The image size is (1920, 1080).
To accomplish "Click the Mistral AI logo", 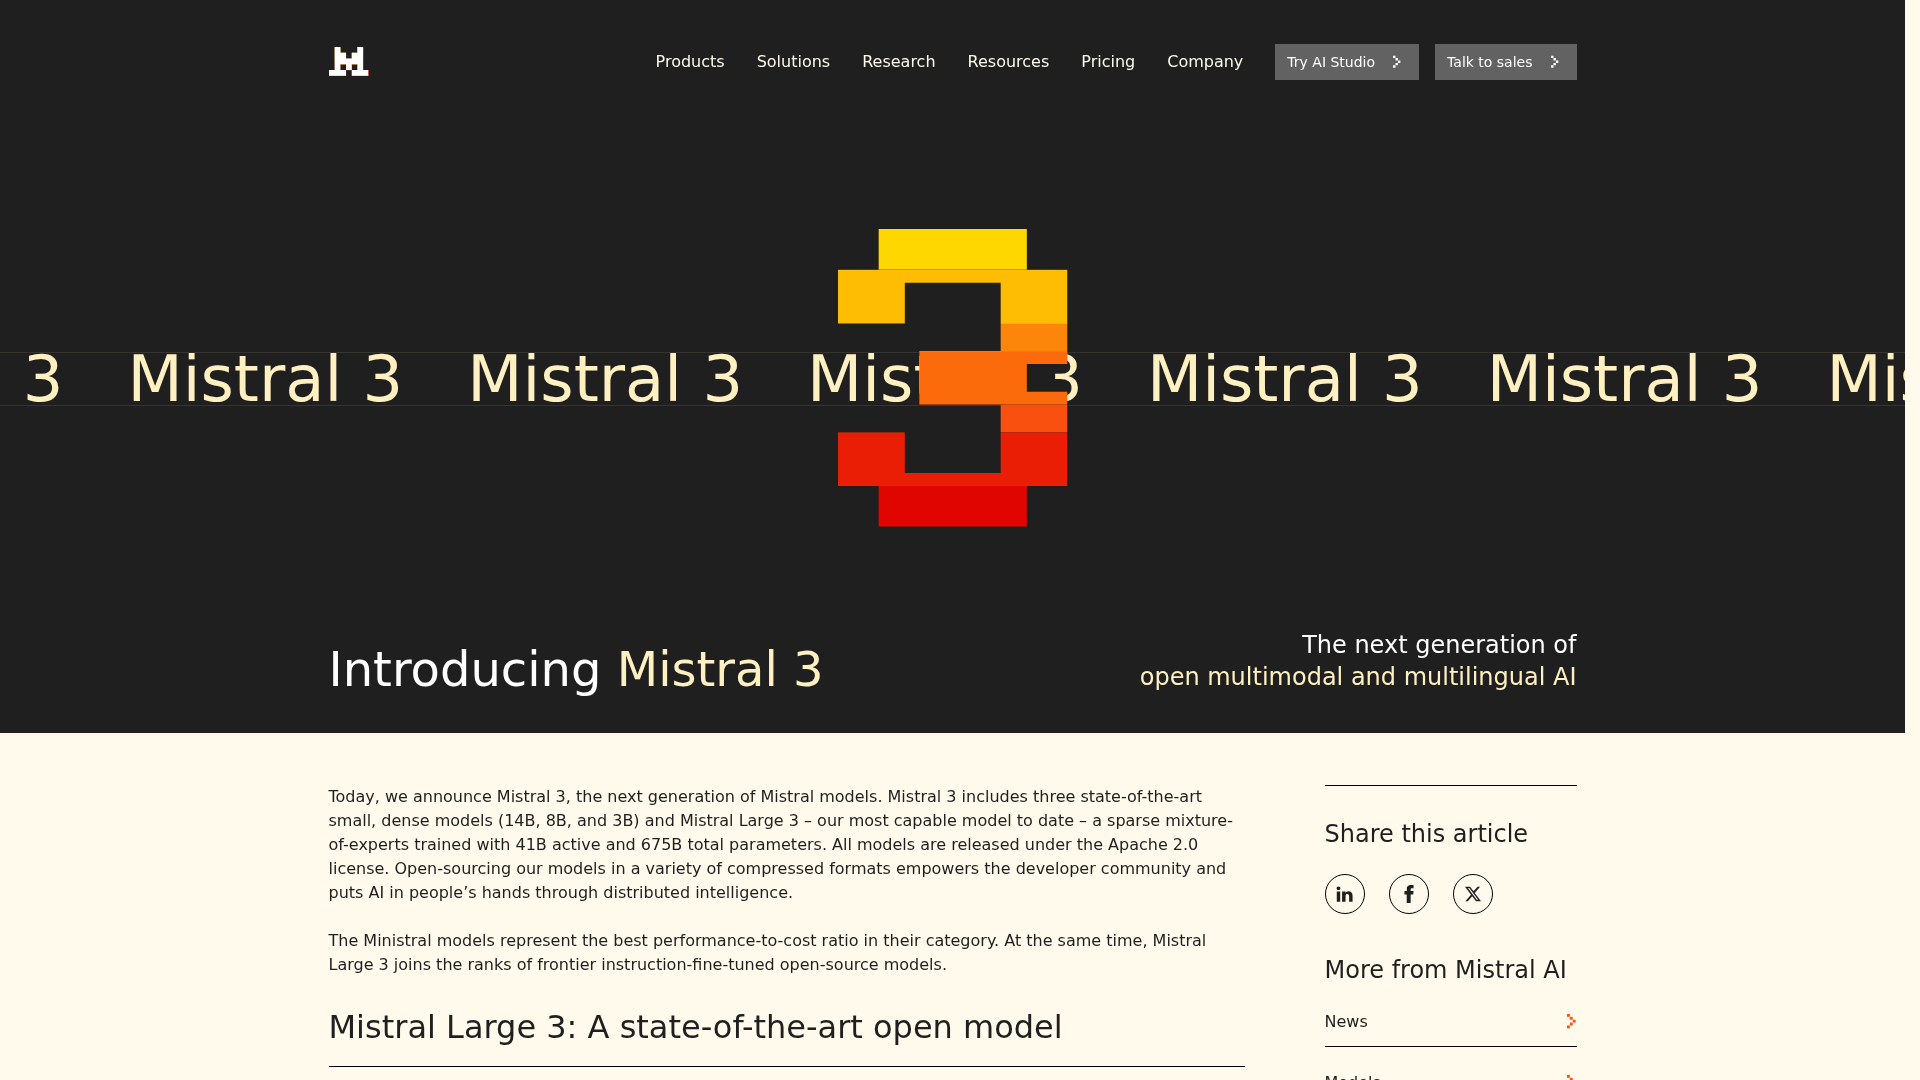I will pos(348,61).
